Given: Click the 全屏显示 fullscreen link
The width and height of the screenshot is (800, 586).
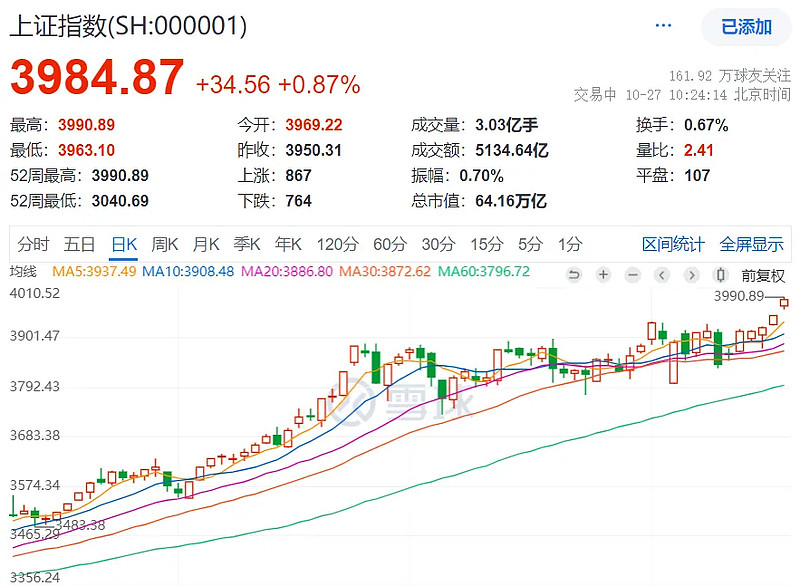Looking at the screenshot, I should (x=751, y=244).
